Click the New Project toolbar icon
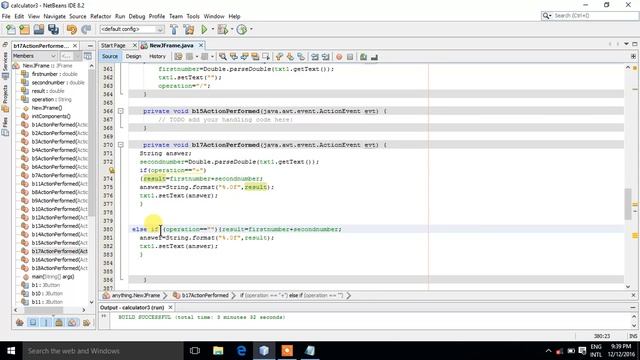 pos(24,29)
